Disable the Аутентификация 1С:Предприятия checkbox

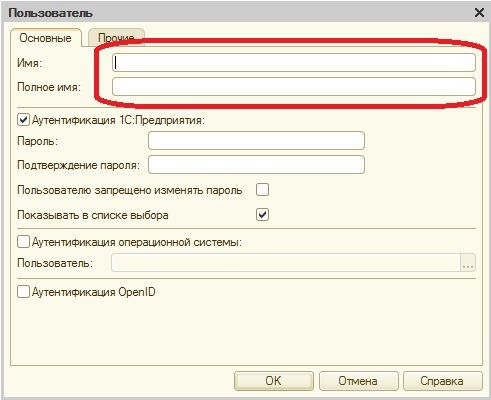click(23, 120)
